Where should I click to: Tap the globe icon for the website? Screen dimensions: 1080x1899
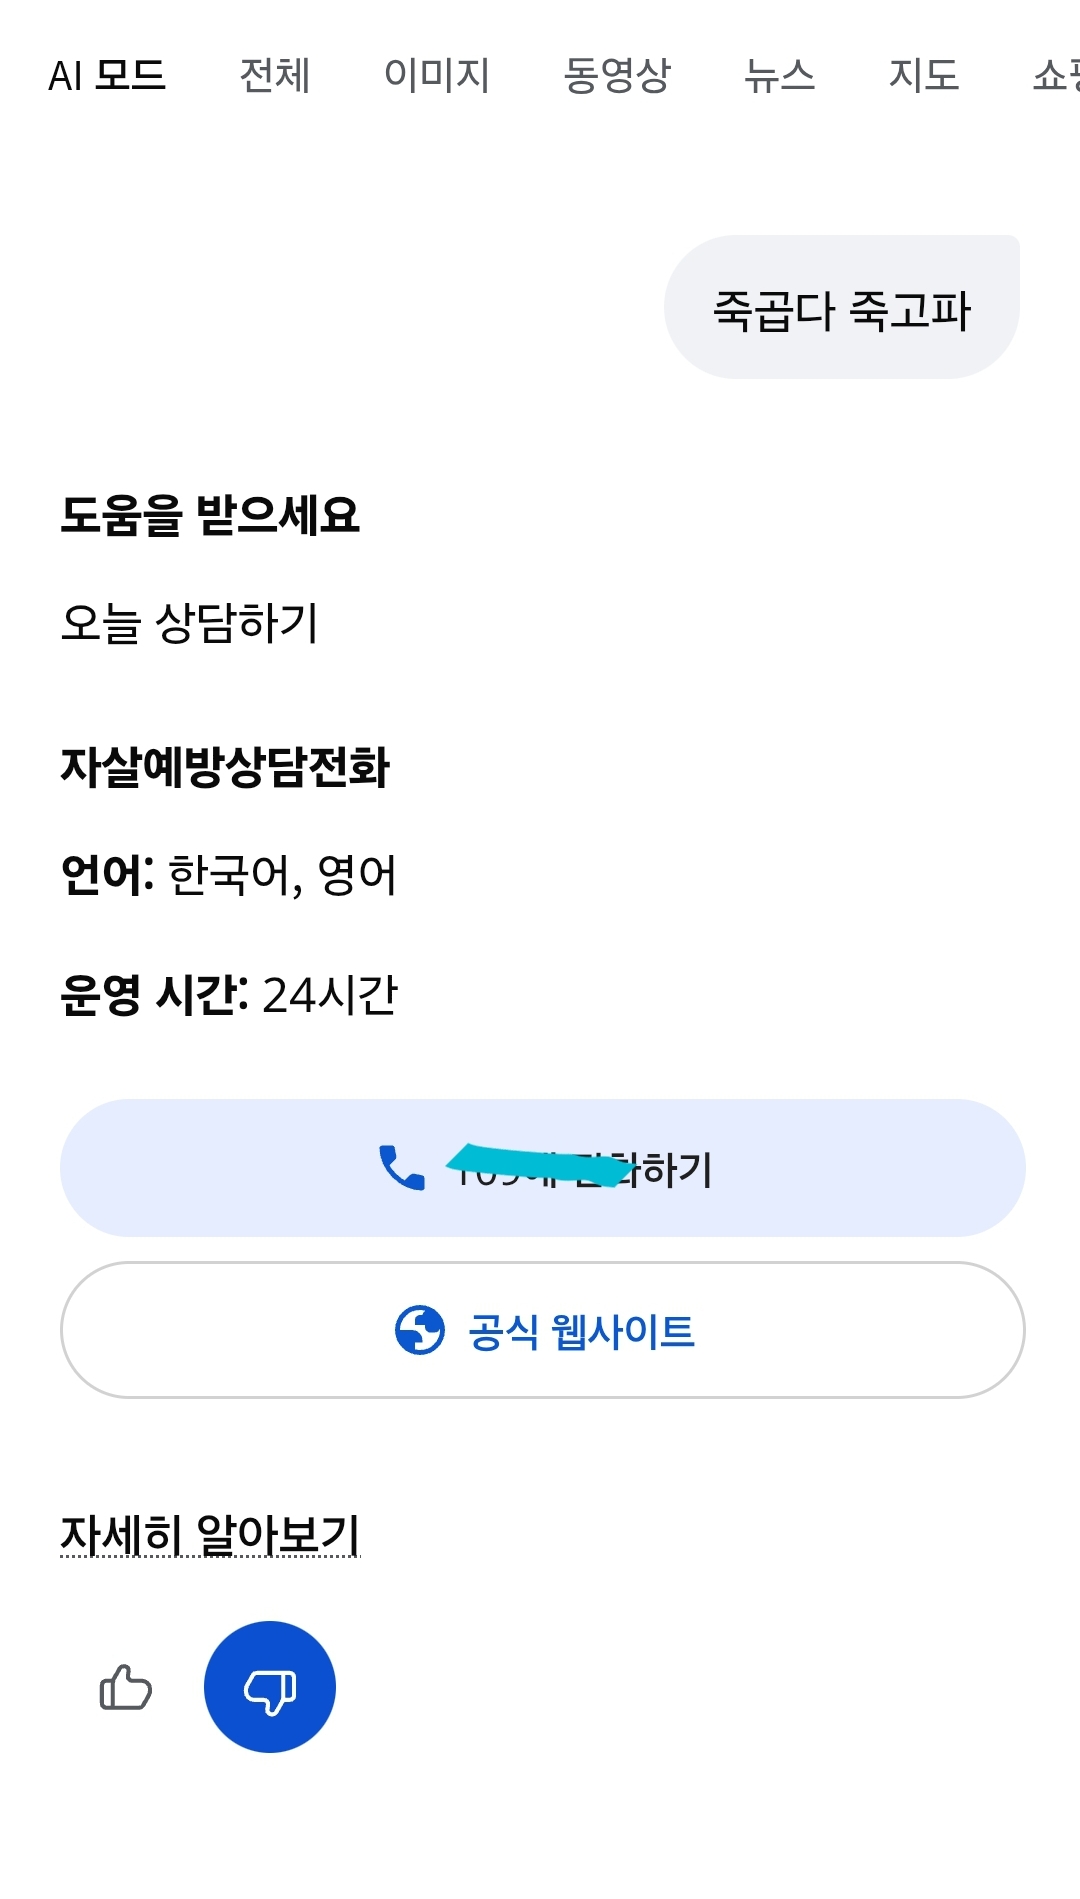click(420, 1330)
